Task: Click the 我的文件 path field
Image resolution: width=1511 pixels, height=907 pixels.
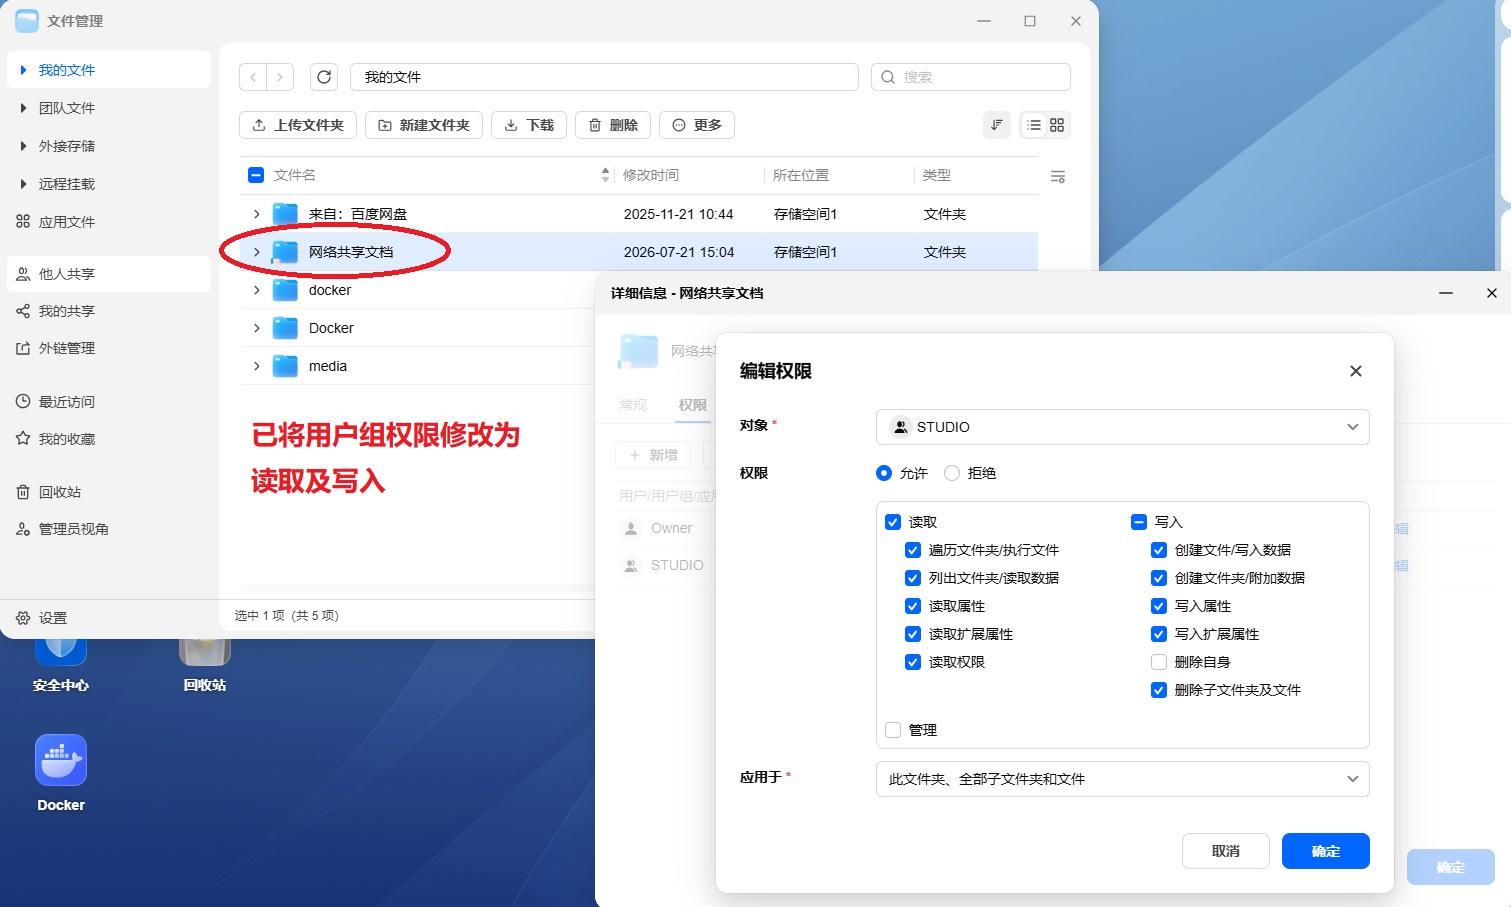Action: 604,77
